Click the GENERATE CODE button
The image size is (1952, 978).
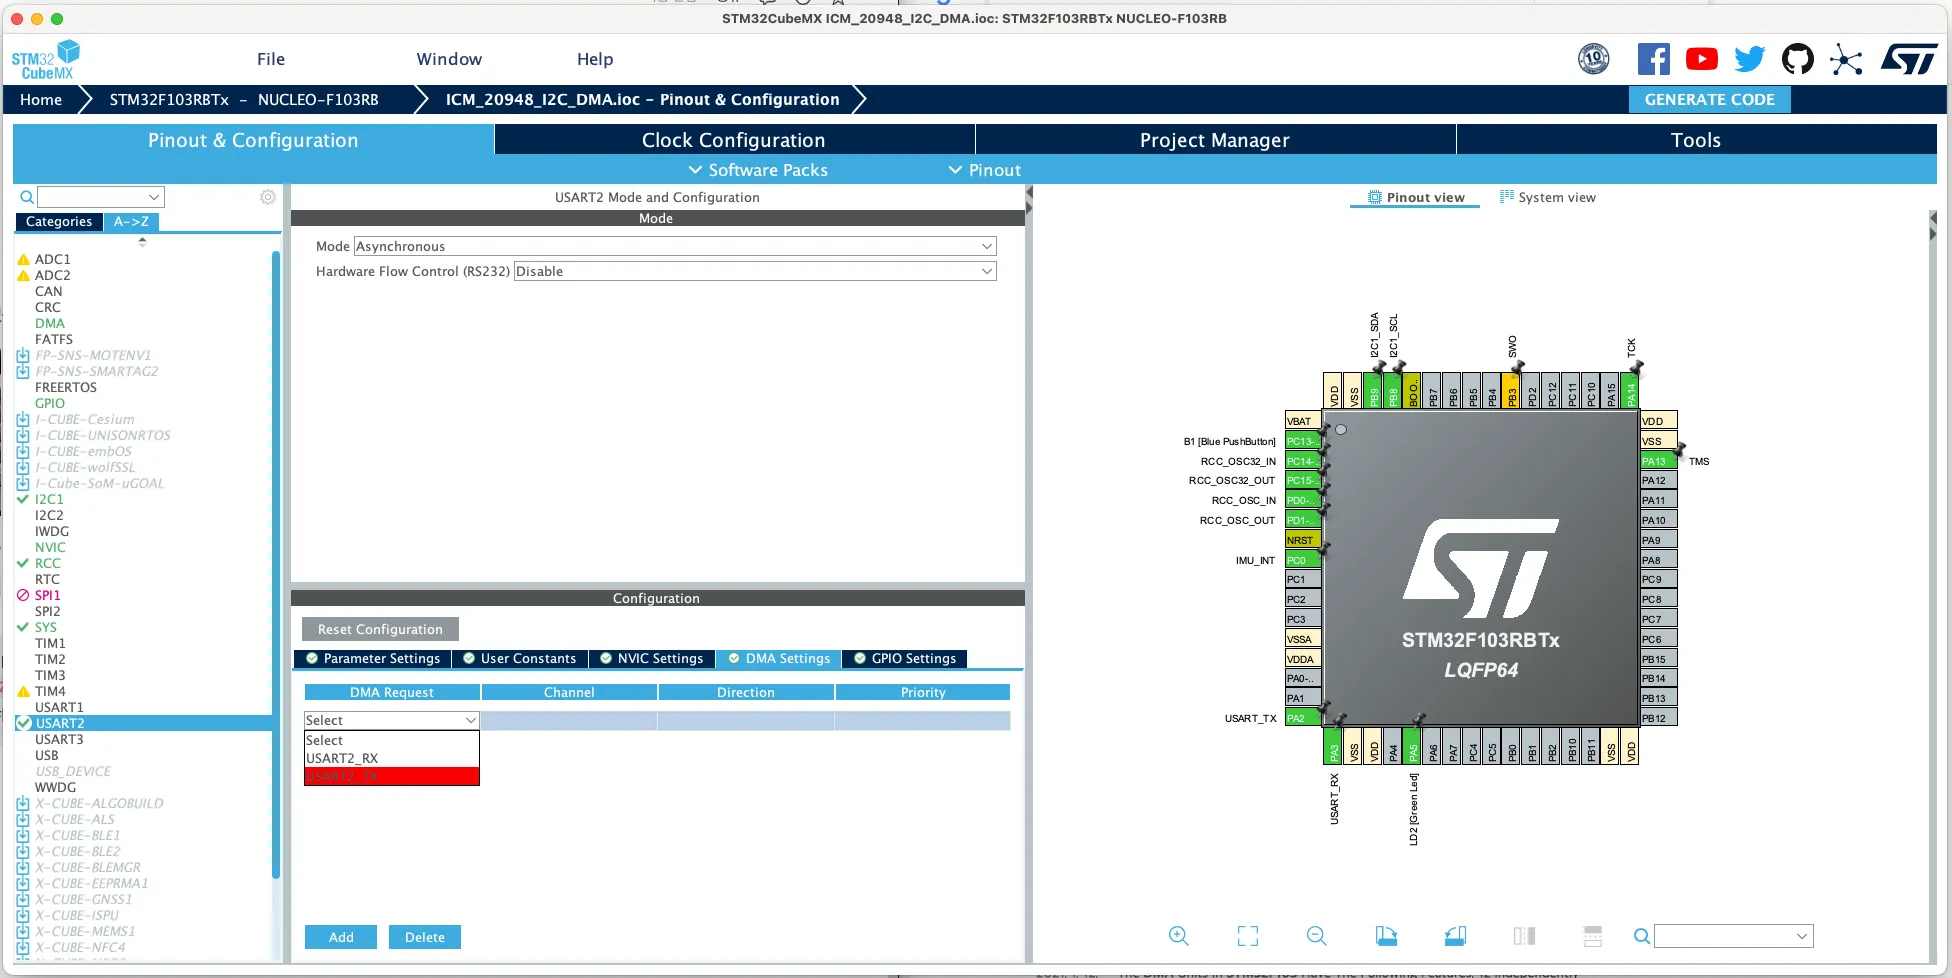(x=1709, y=99)
